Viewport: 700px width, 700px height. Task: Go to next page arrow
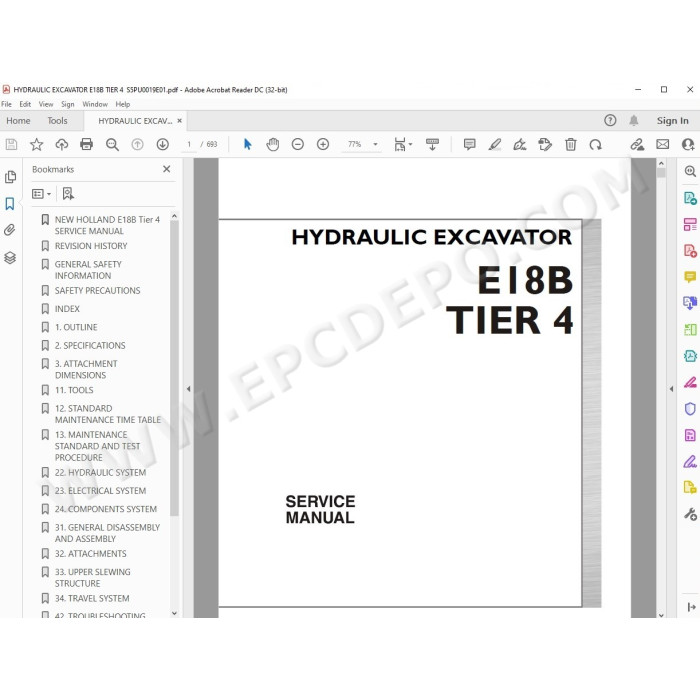[x=162, y=144]
